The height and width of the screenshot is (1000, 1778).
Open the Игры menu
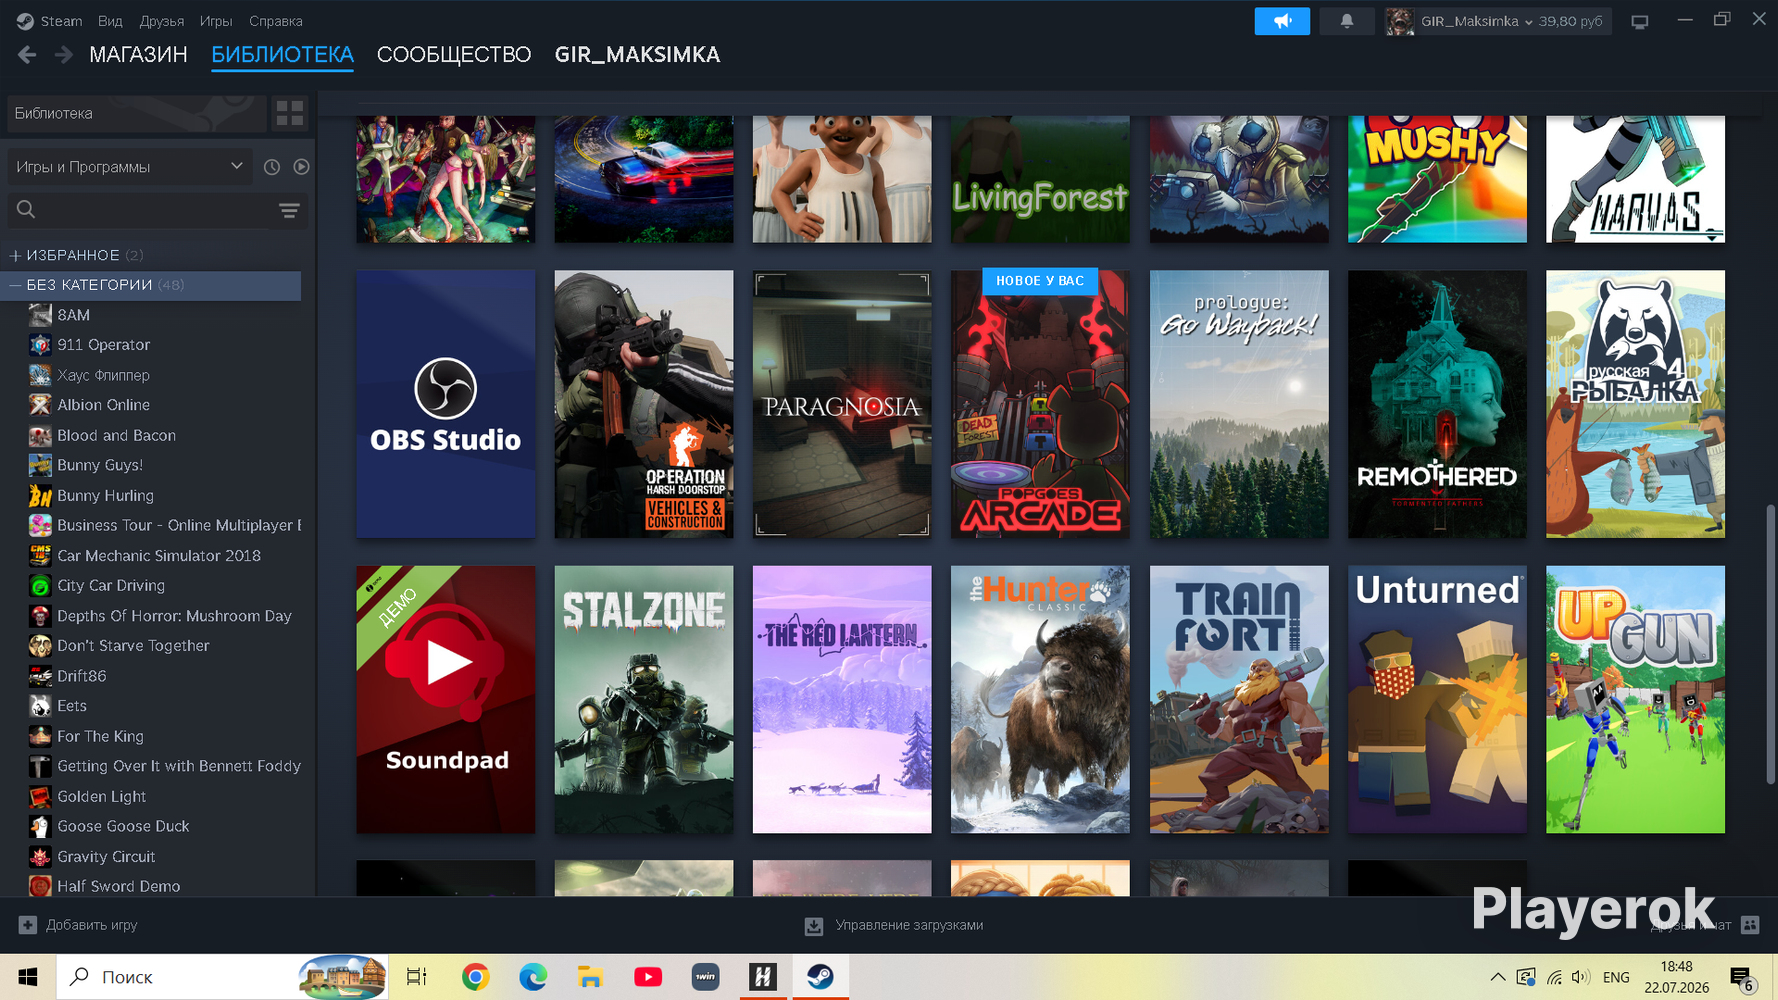pos(216,21)
